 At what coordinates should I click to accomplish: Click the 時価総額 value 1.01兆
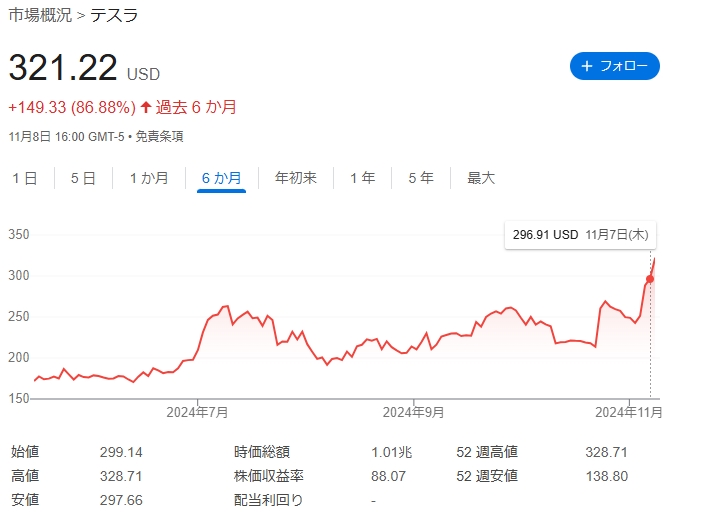click(x=391, y=452)
